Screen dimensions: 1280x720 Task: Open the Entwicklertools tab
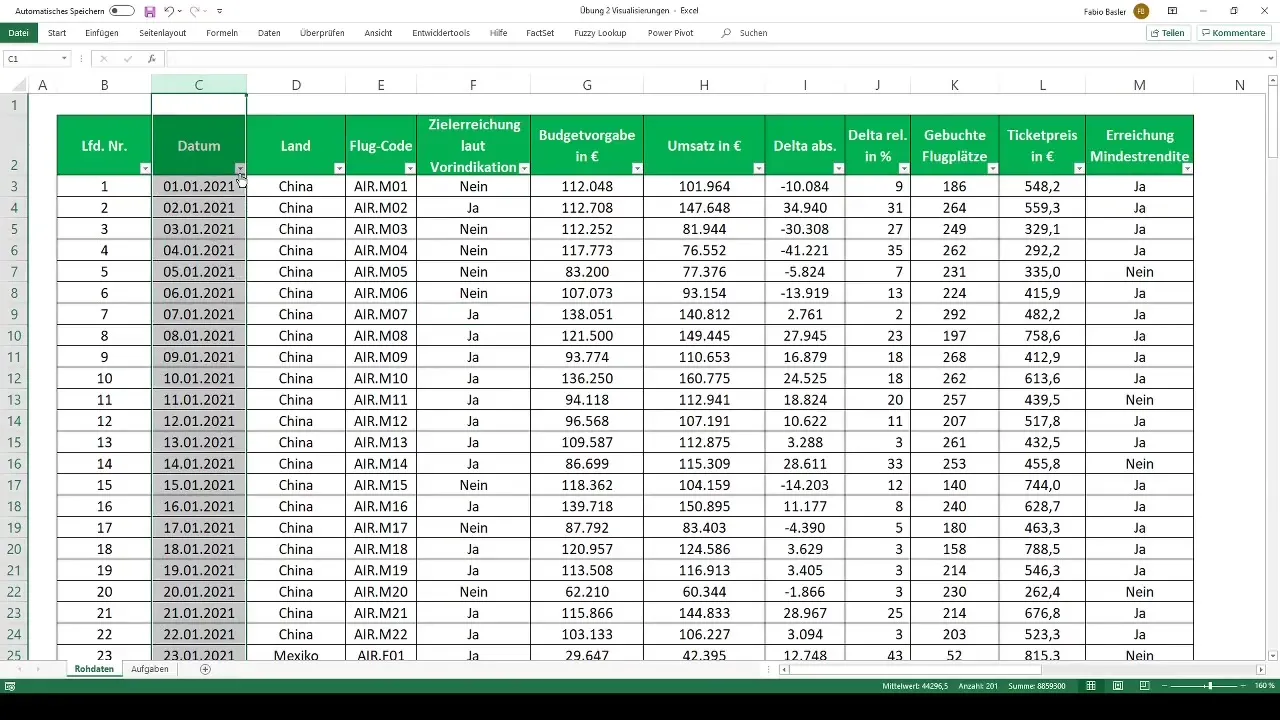[x=441, y=33]
